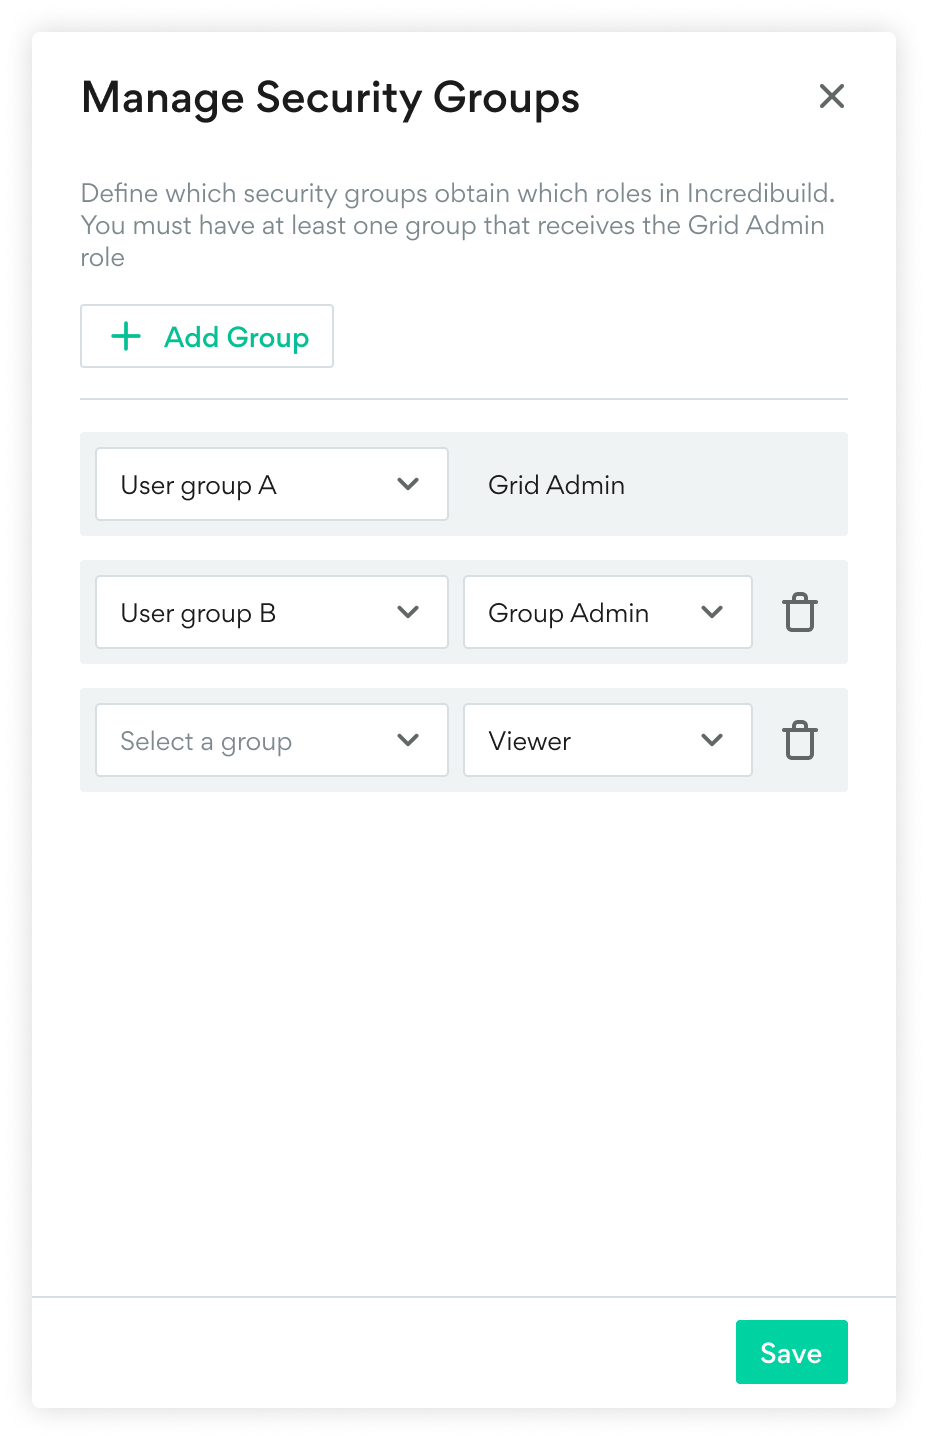Click the plus icon beside Add Group
The image size is (928, 1440).
coord(126,336)
